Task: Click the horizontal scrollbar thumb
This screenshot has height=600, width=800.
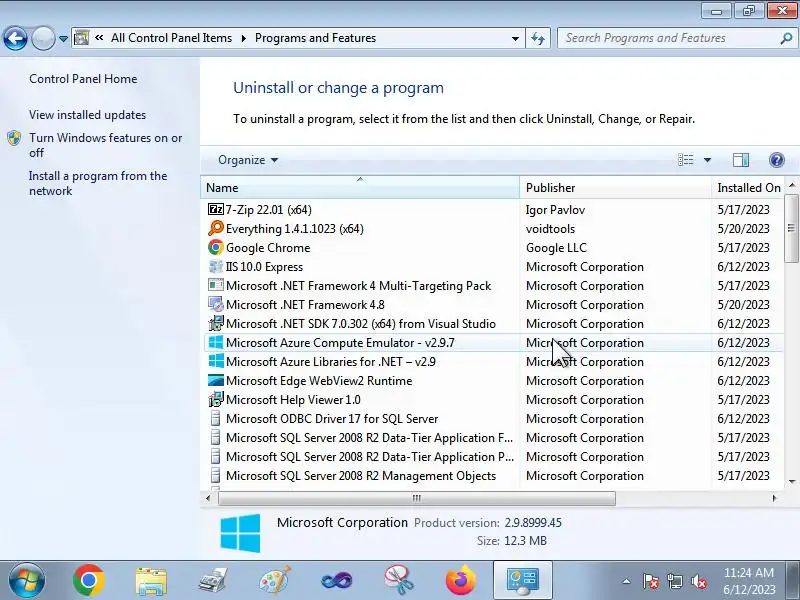Action: (416, 498)
